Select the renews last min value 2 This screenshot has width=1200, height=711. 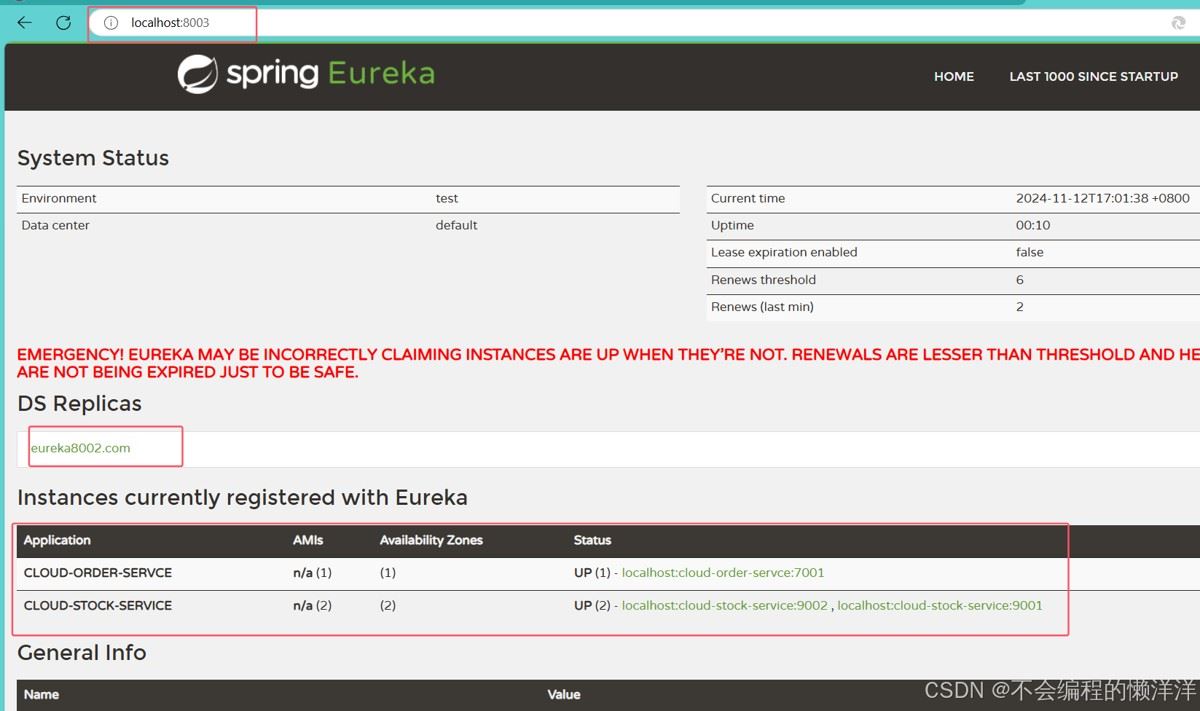[1020, 307]
